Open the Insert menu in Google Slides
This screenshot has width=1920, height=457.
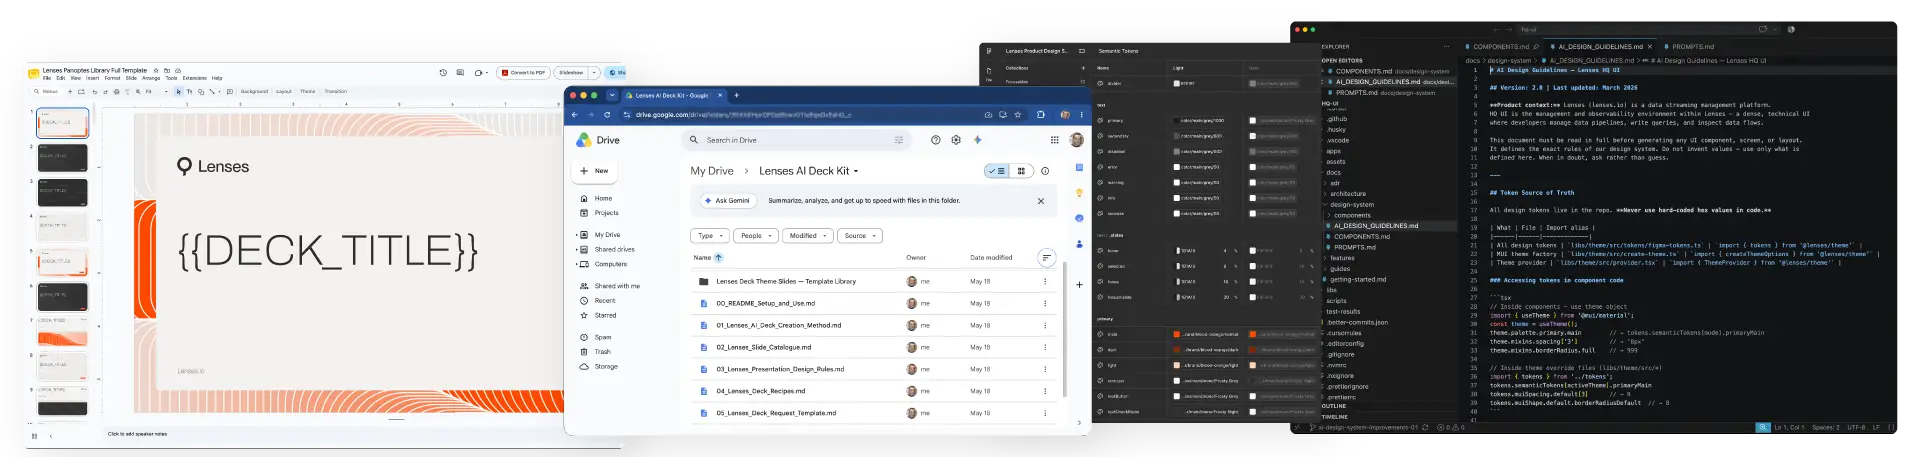coord(92,77)
